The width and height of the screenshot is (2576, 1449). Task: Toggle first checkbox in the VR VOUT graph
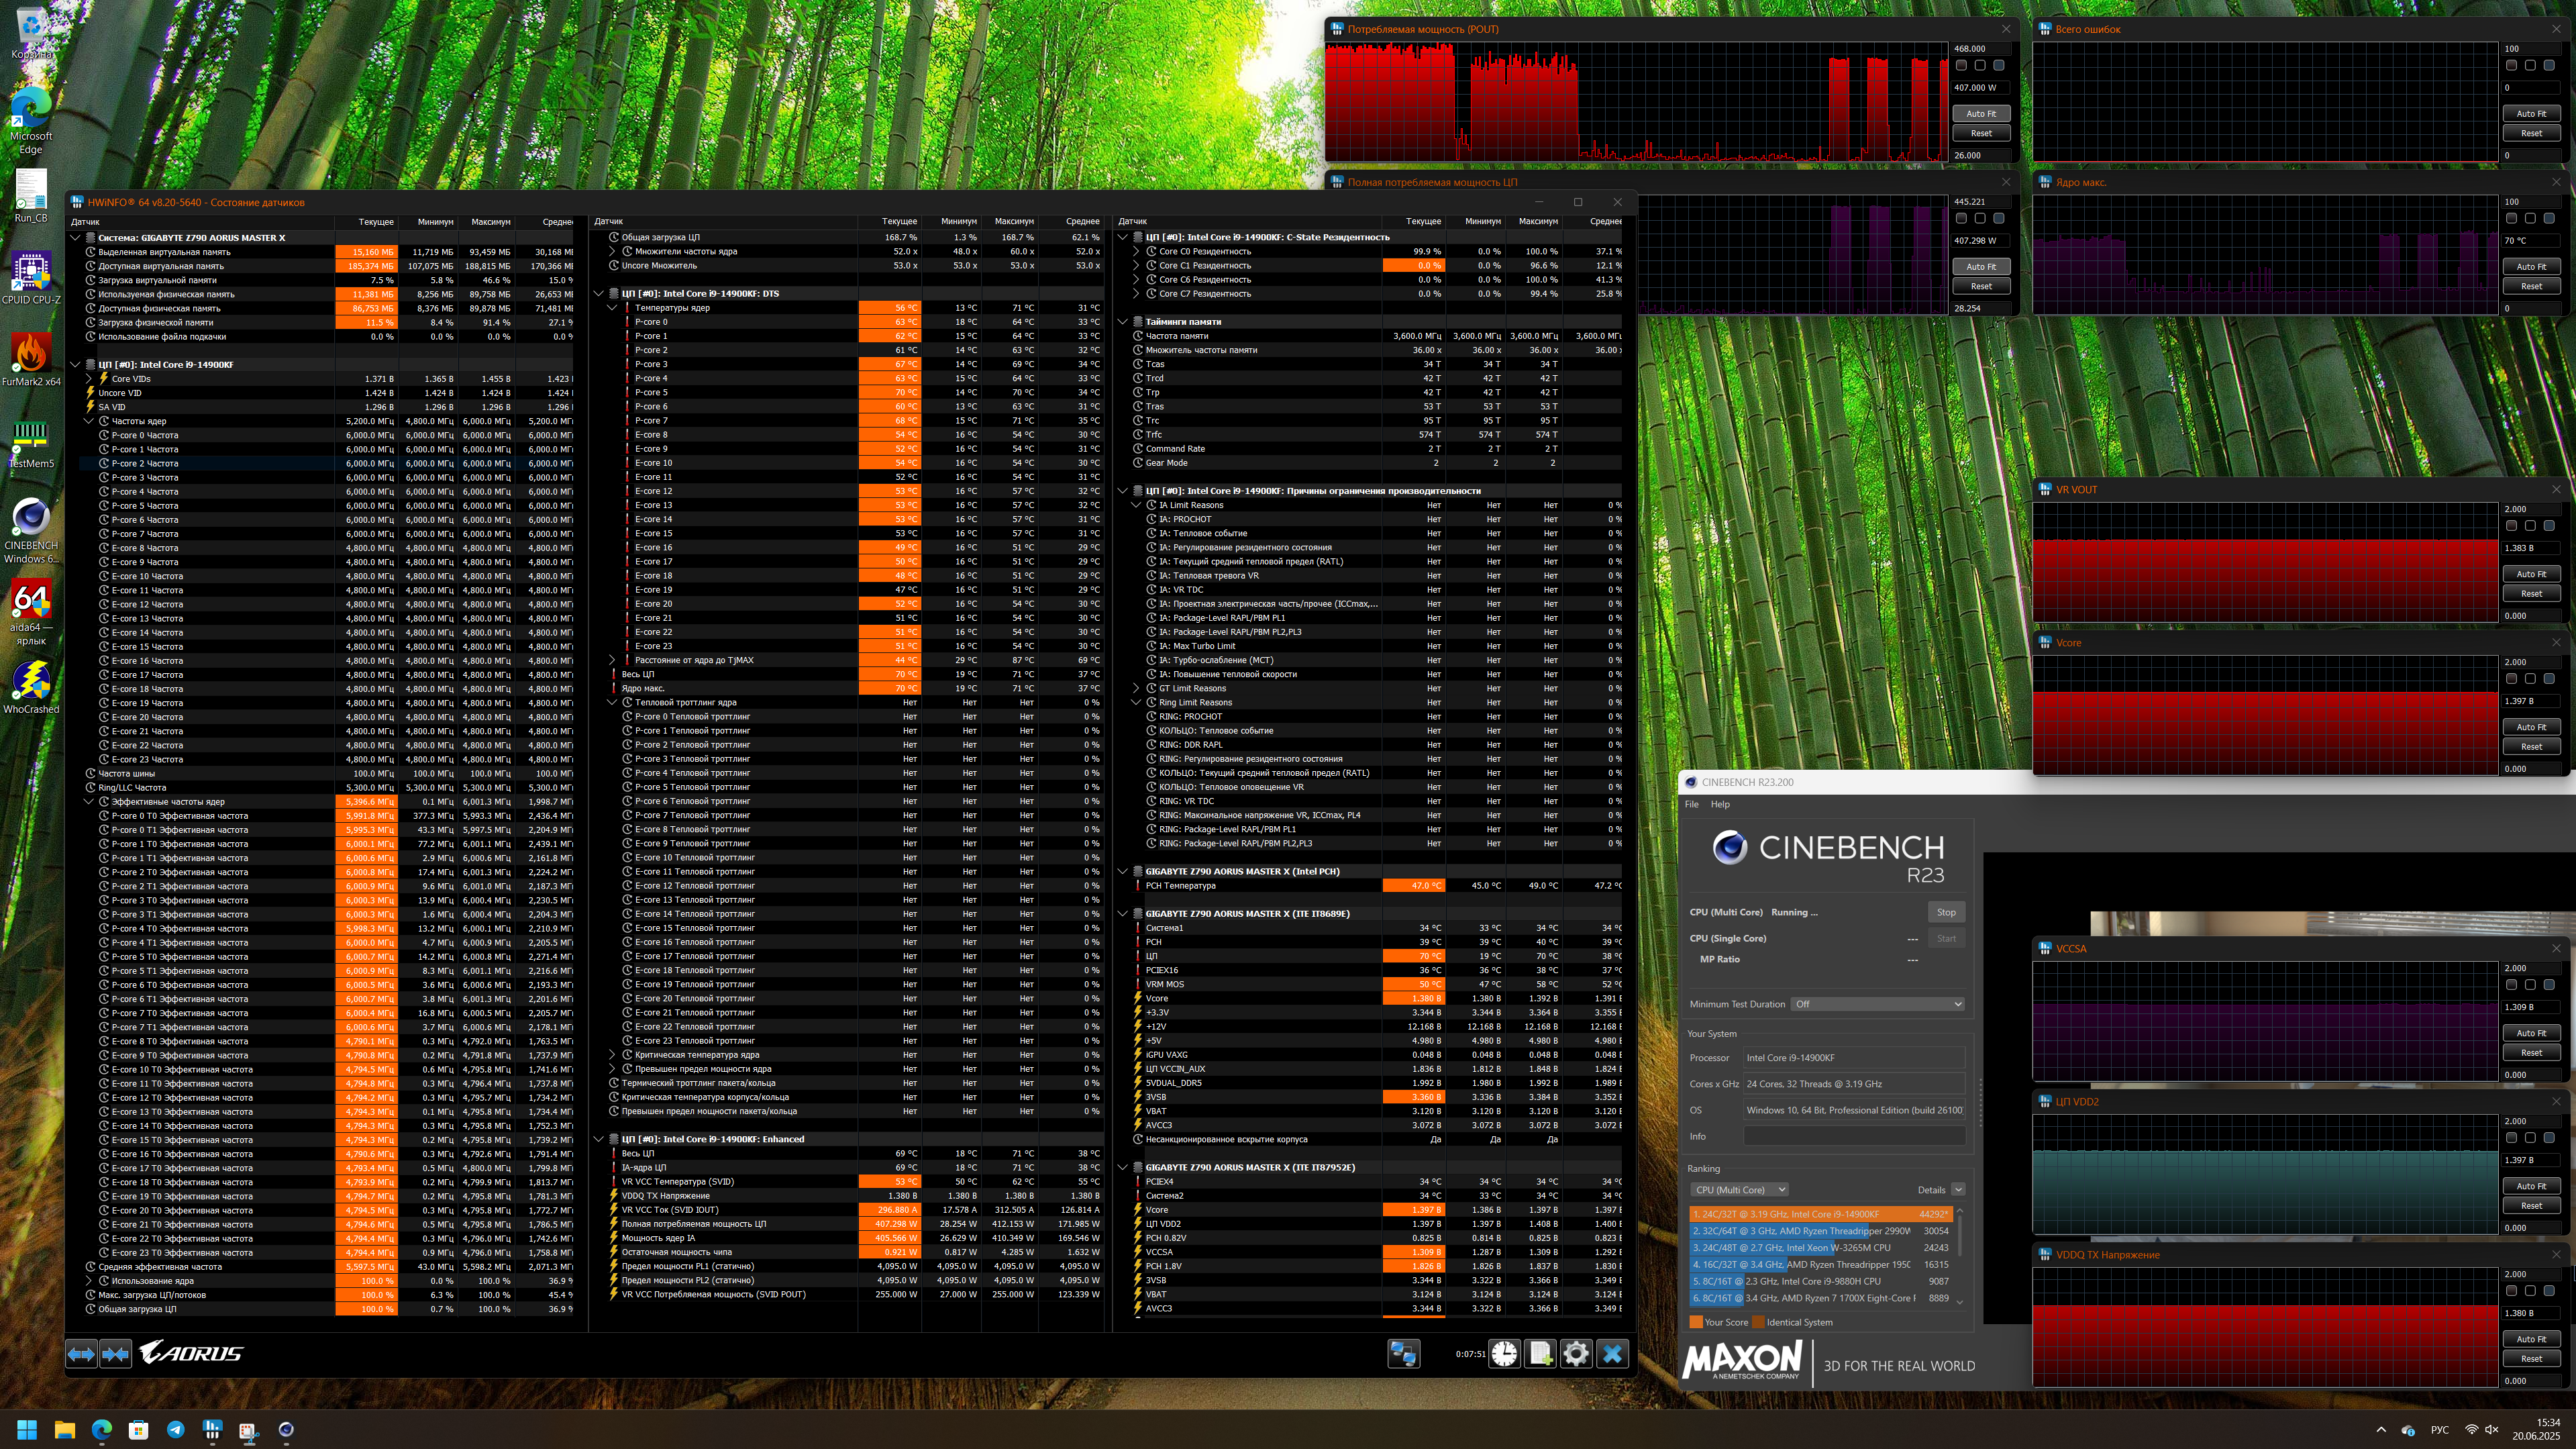[2511, 526]
